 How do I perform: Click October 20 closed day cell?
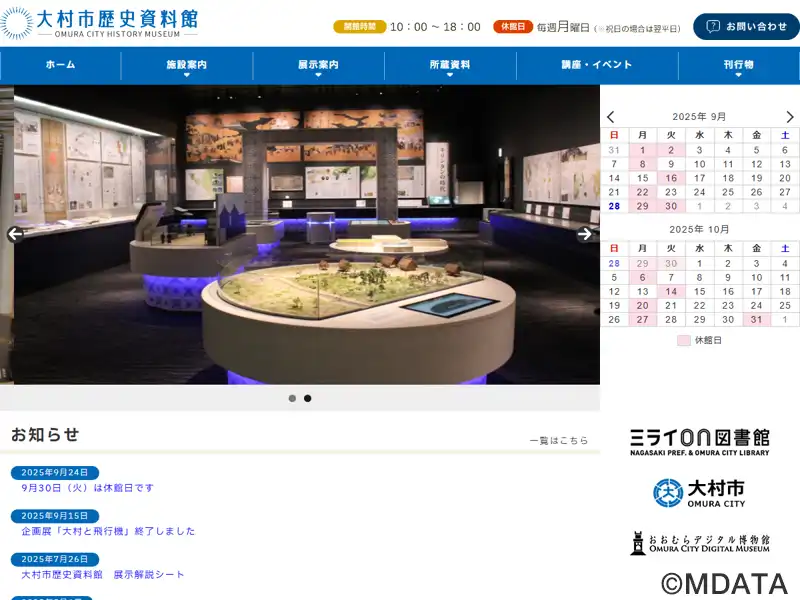(642, 305)
